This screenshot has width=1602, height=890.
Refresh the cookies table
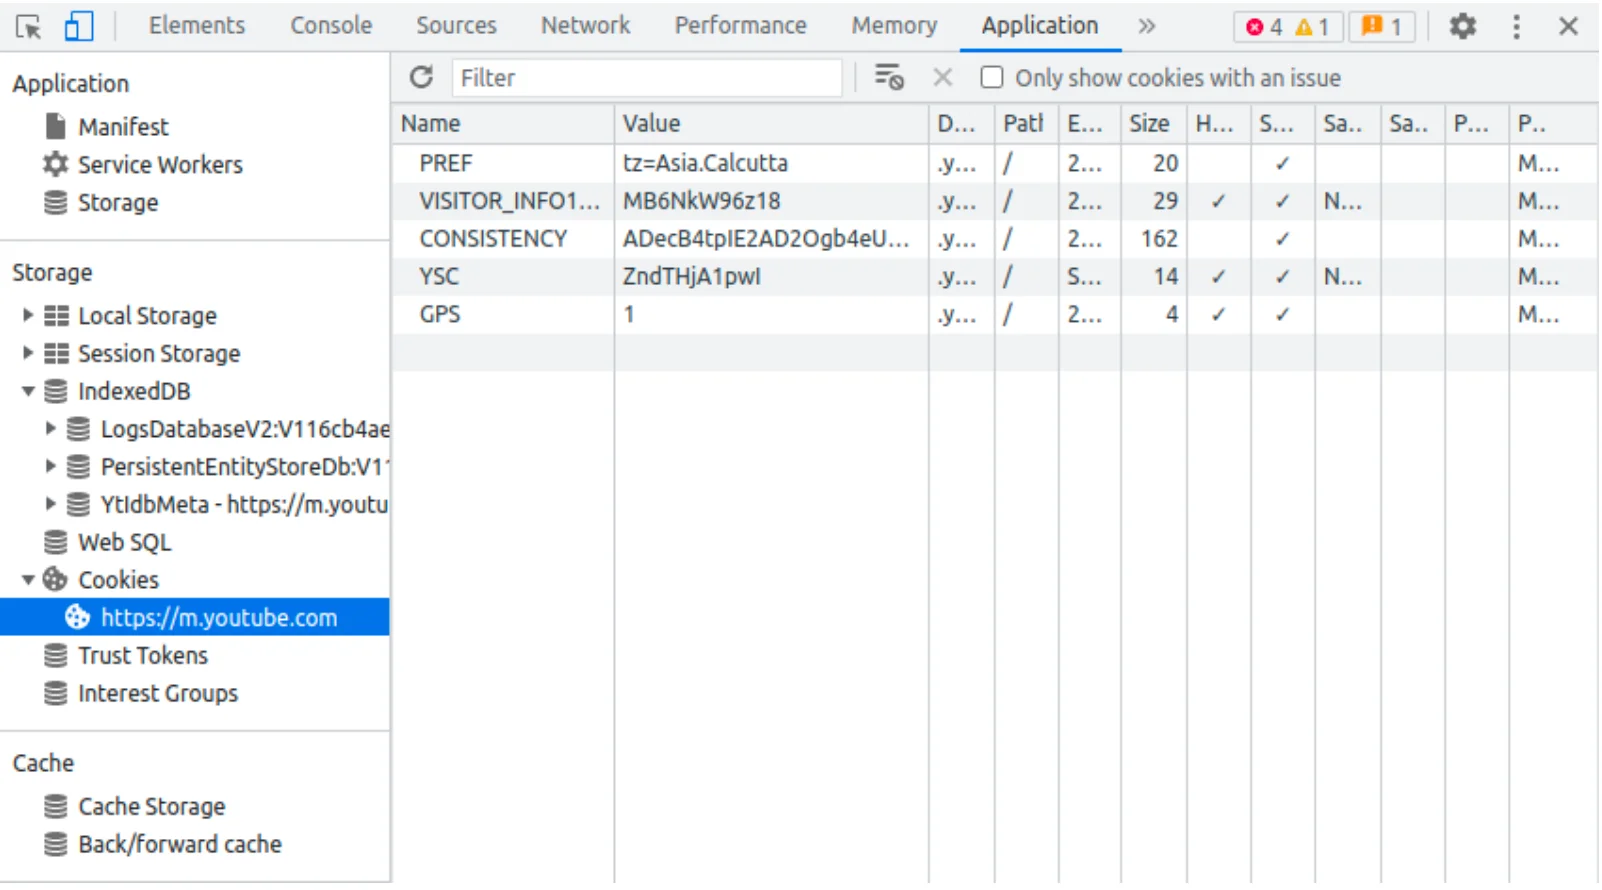421,78
